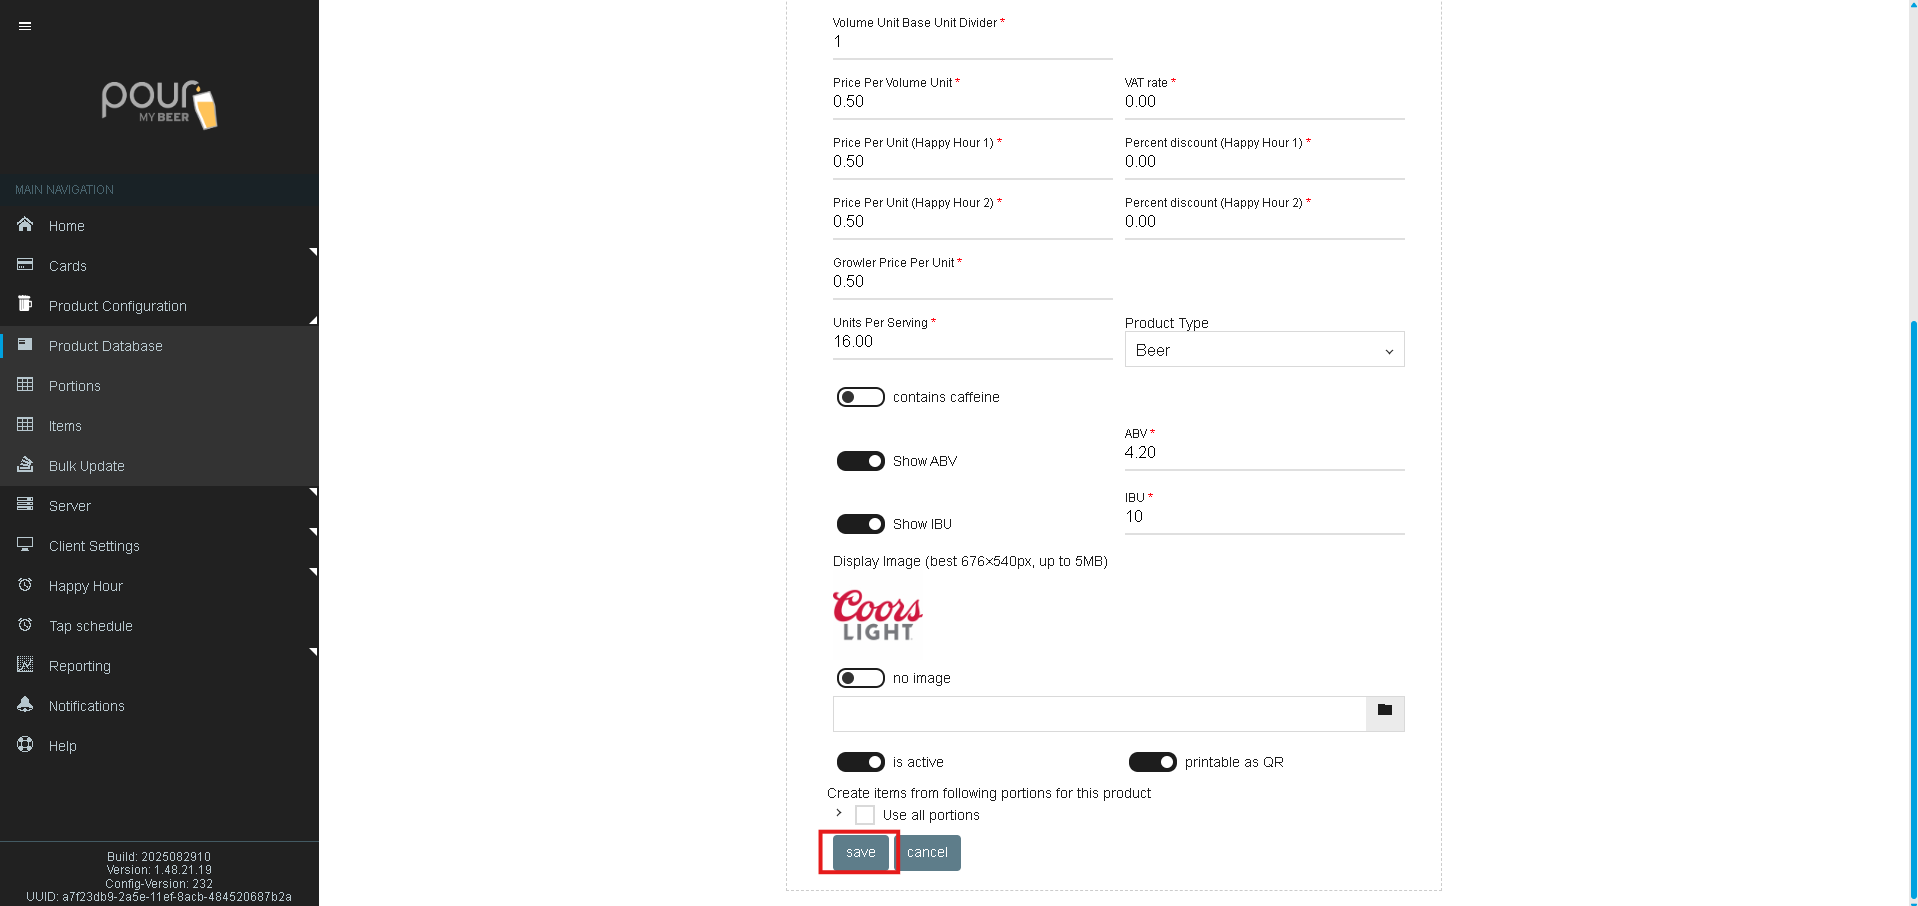Click the Notifications bell icon
Screen dimensions: 1918x906
point(25,705)
